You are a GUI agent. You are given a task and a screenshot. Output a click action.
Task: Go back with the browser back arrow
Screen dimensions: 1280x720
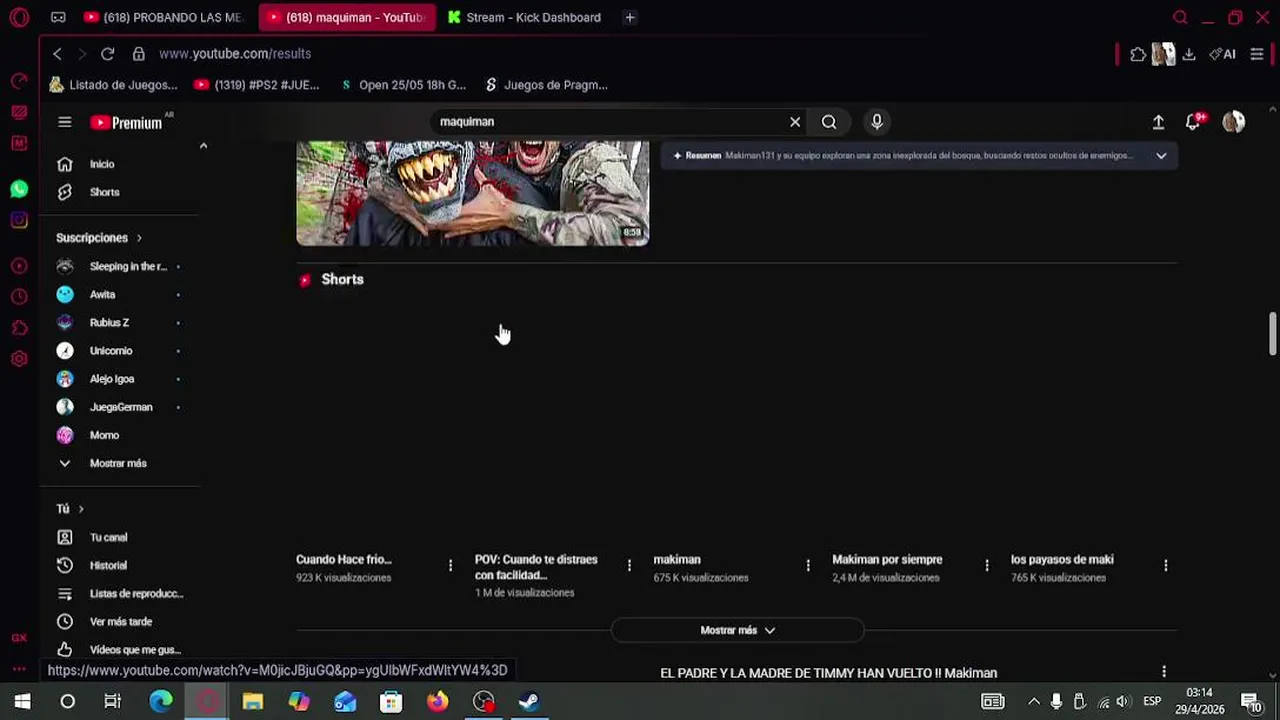[57, 54]
